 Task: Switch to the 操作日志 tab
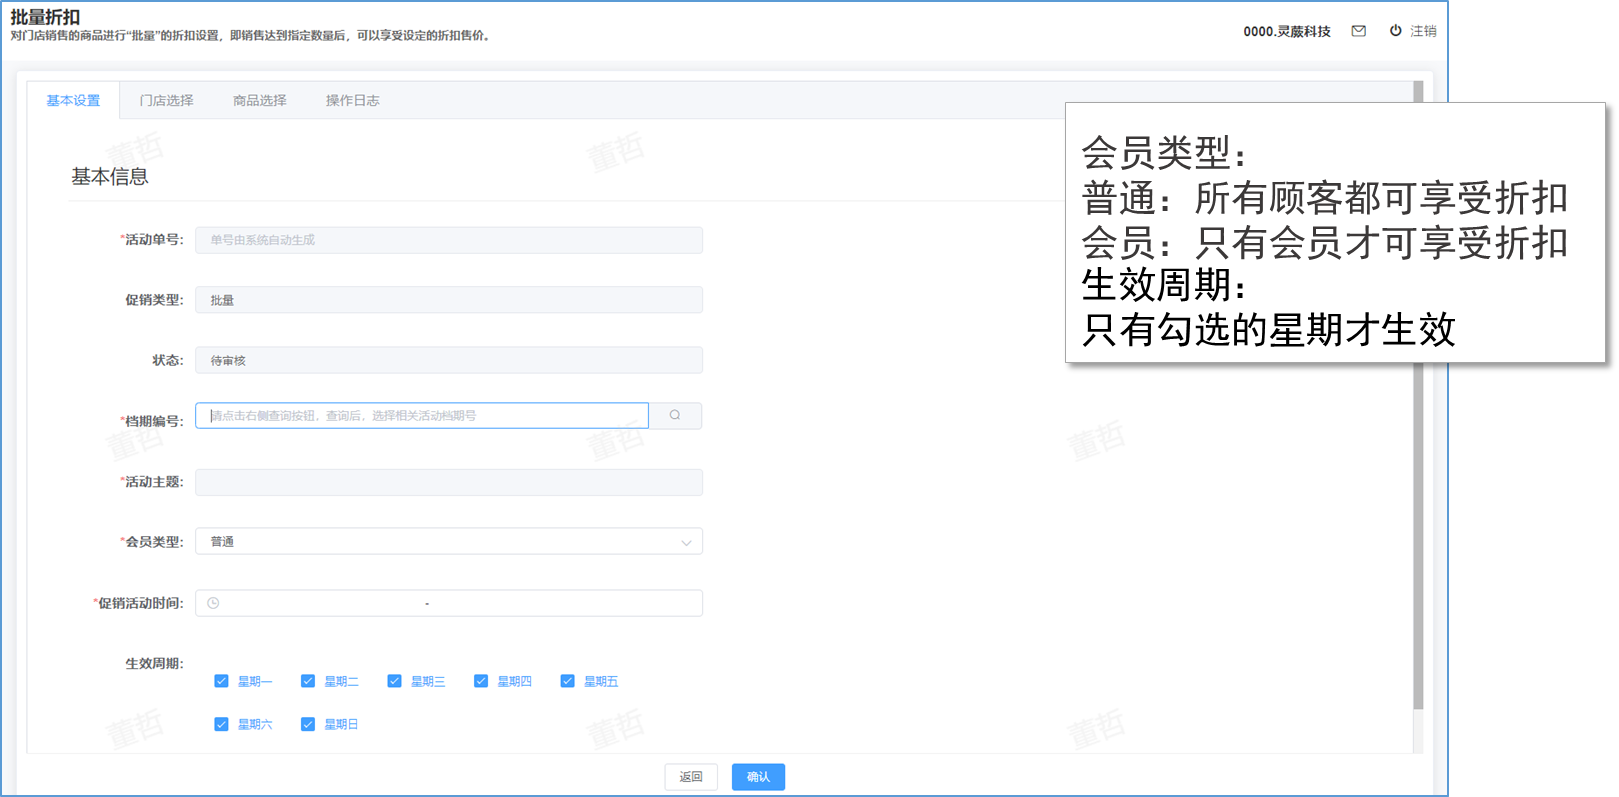click(x=352, y=100)
